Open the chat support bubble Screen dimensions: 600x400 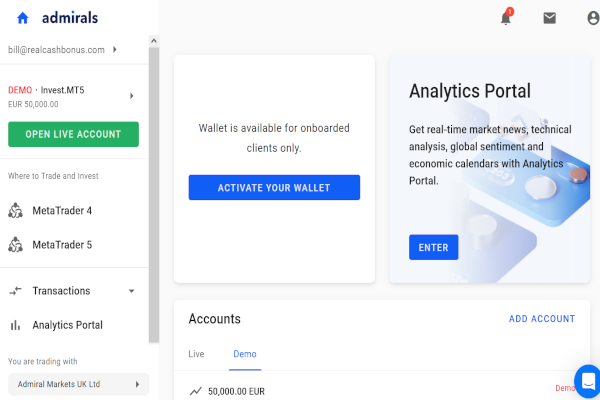[588, 381]
